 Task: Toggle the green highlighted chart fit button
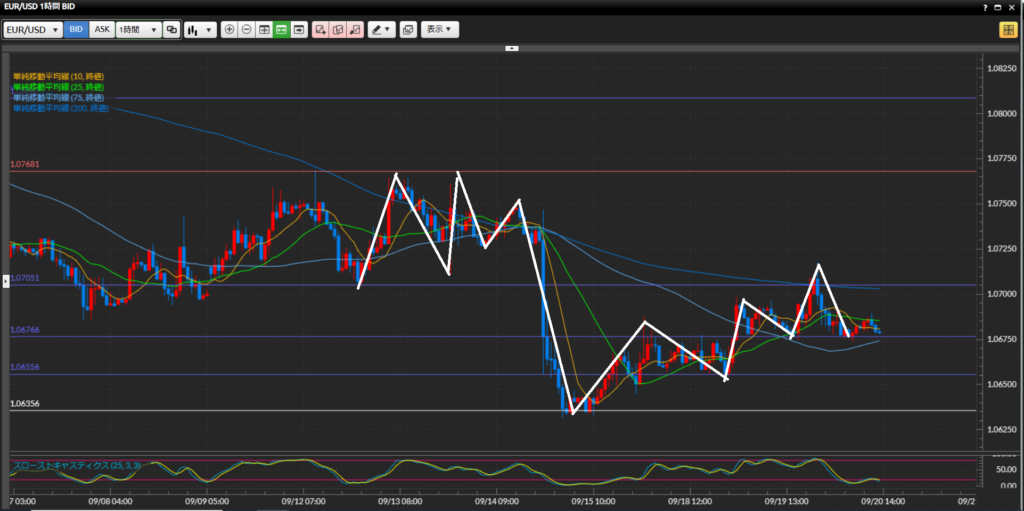pos(281,30)
